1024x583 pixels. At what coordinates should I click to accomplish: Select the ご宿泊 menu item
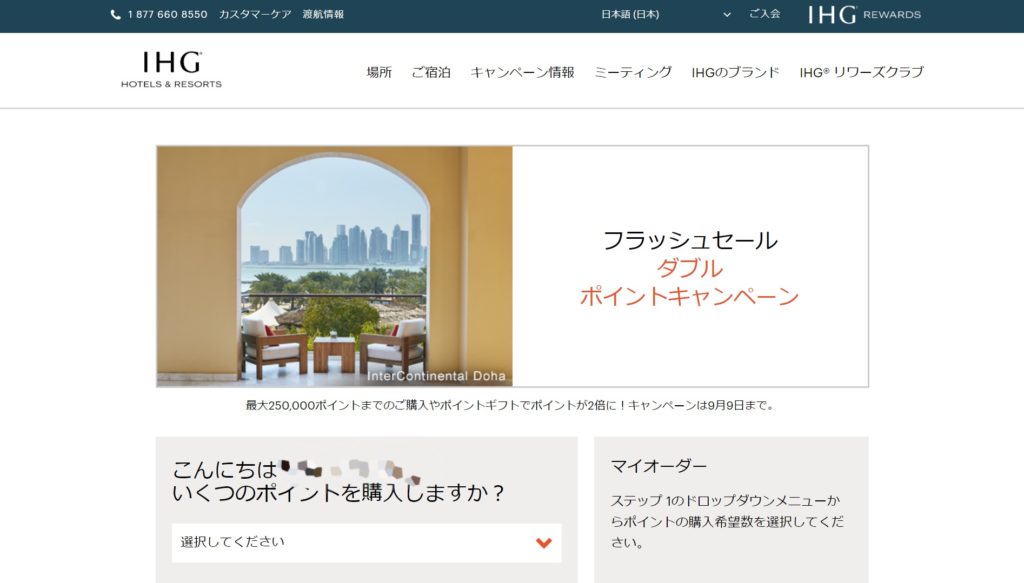[431, 73]
